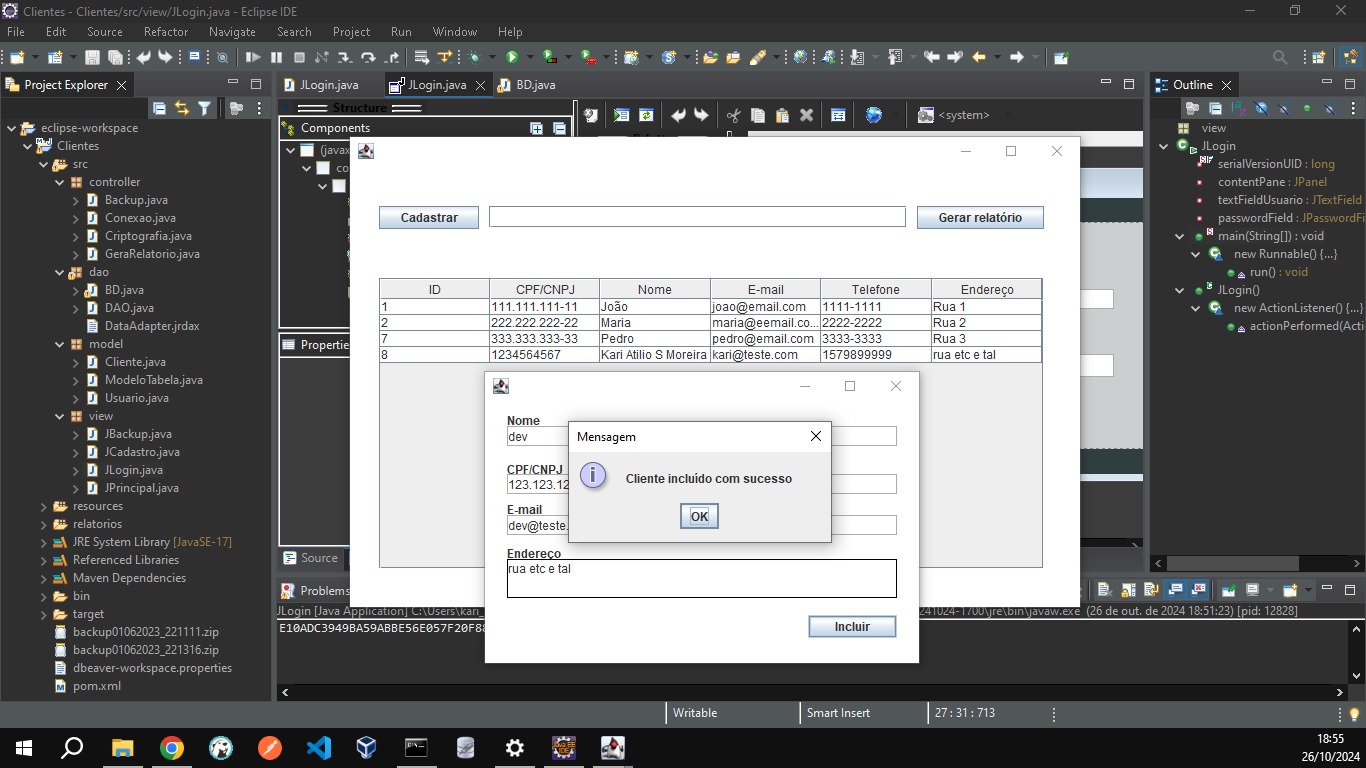Click the Suspend debug icon

pyautogui.click(x=276, y=57)
